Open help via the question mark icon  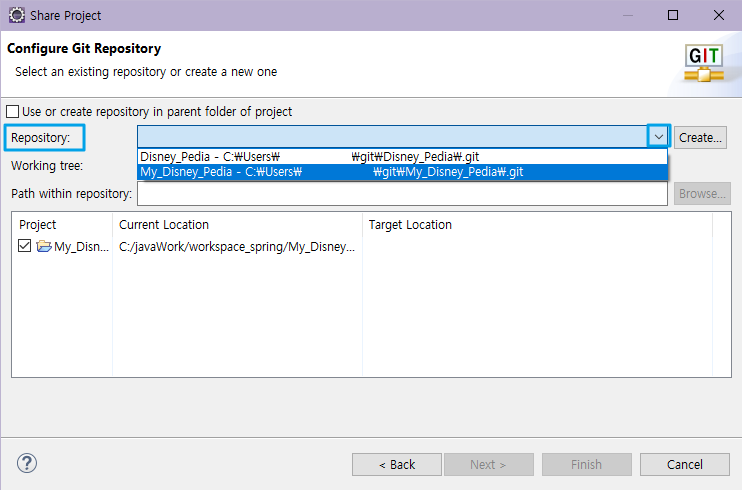[x=27, y=463]
